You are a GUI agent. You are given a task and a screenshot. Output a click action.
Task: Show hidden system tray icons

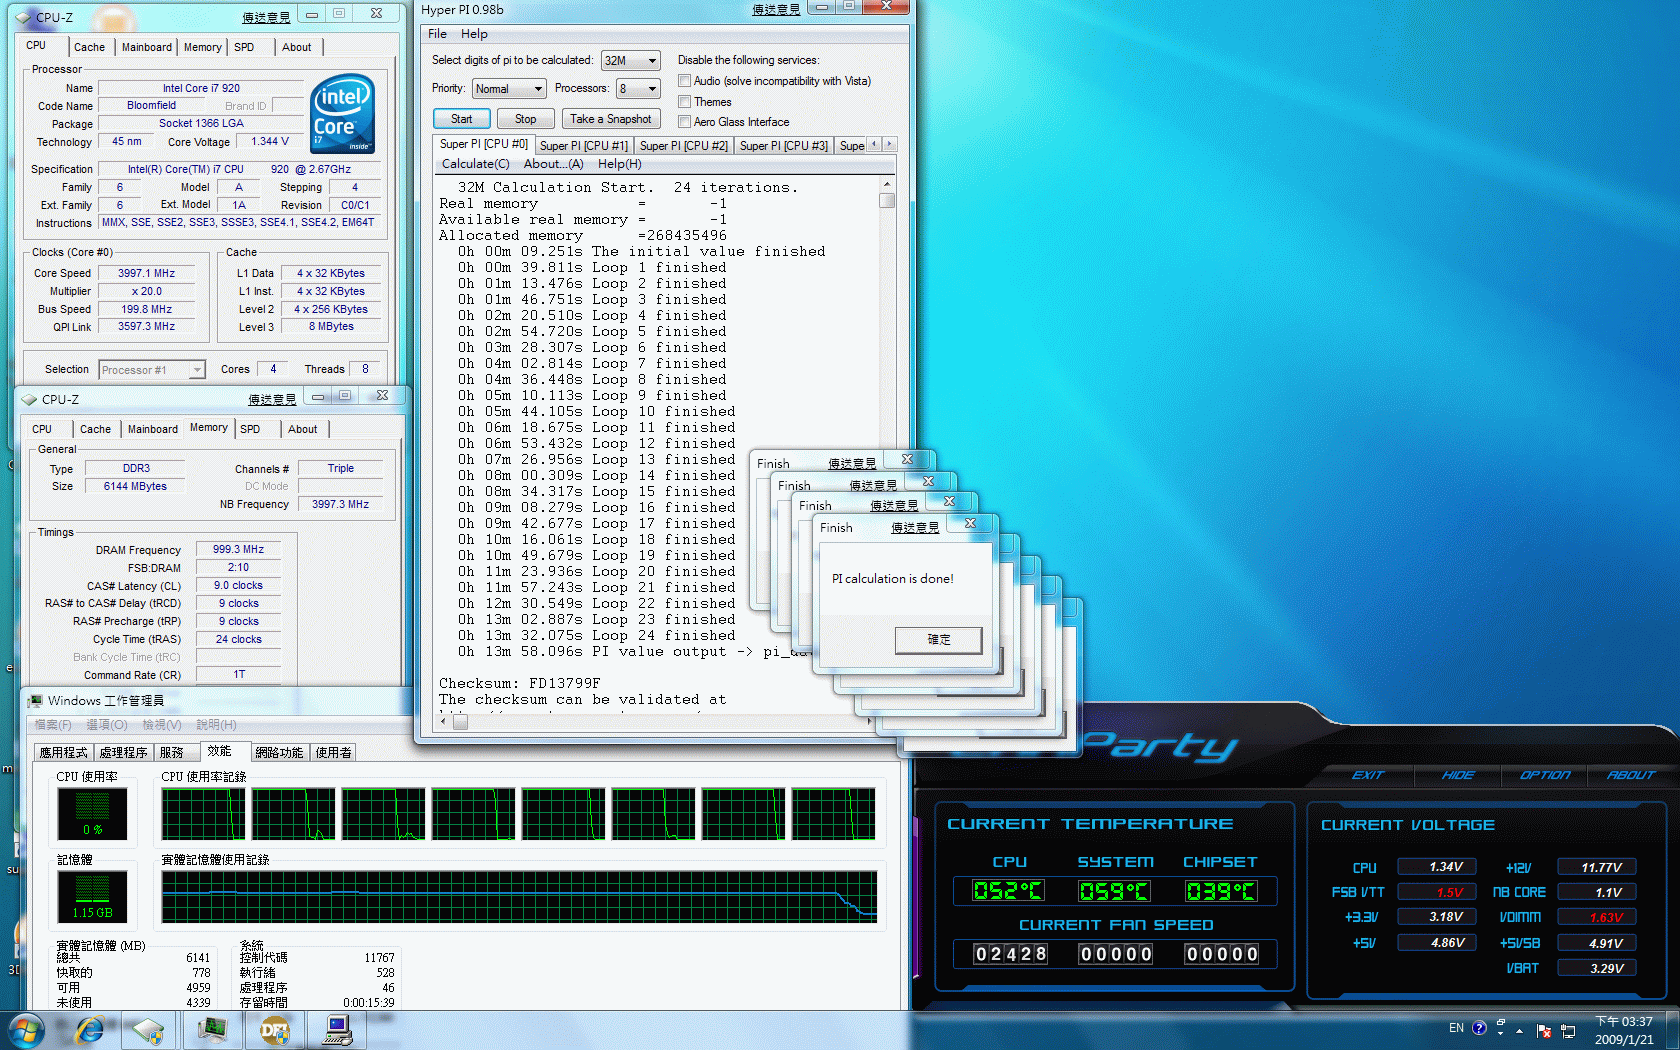pos(1519,1030)
